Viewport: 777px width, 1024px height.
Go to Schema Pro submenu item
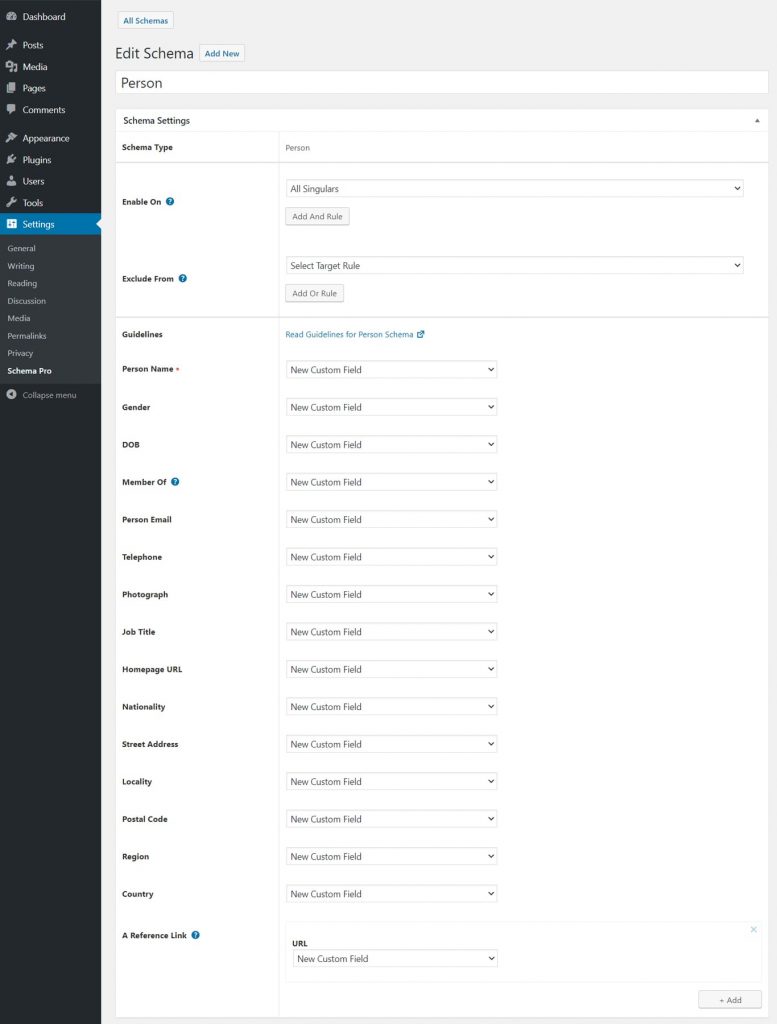click(x=29, y=371)
